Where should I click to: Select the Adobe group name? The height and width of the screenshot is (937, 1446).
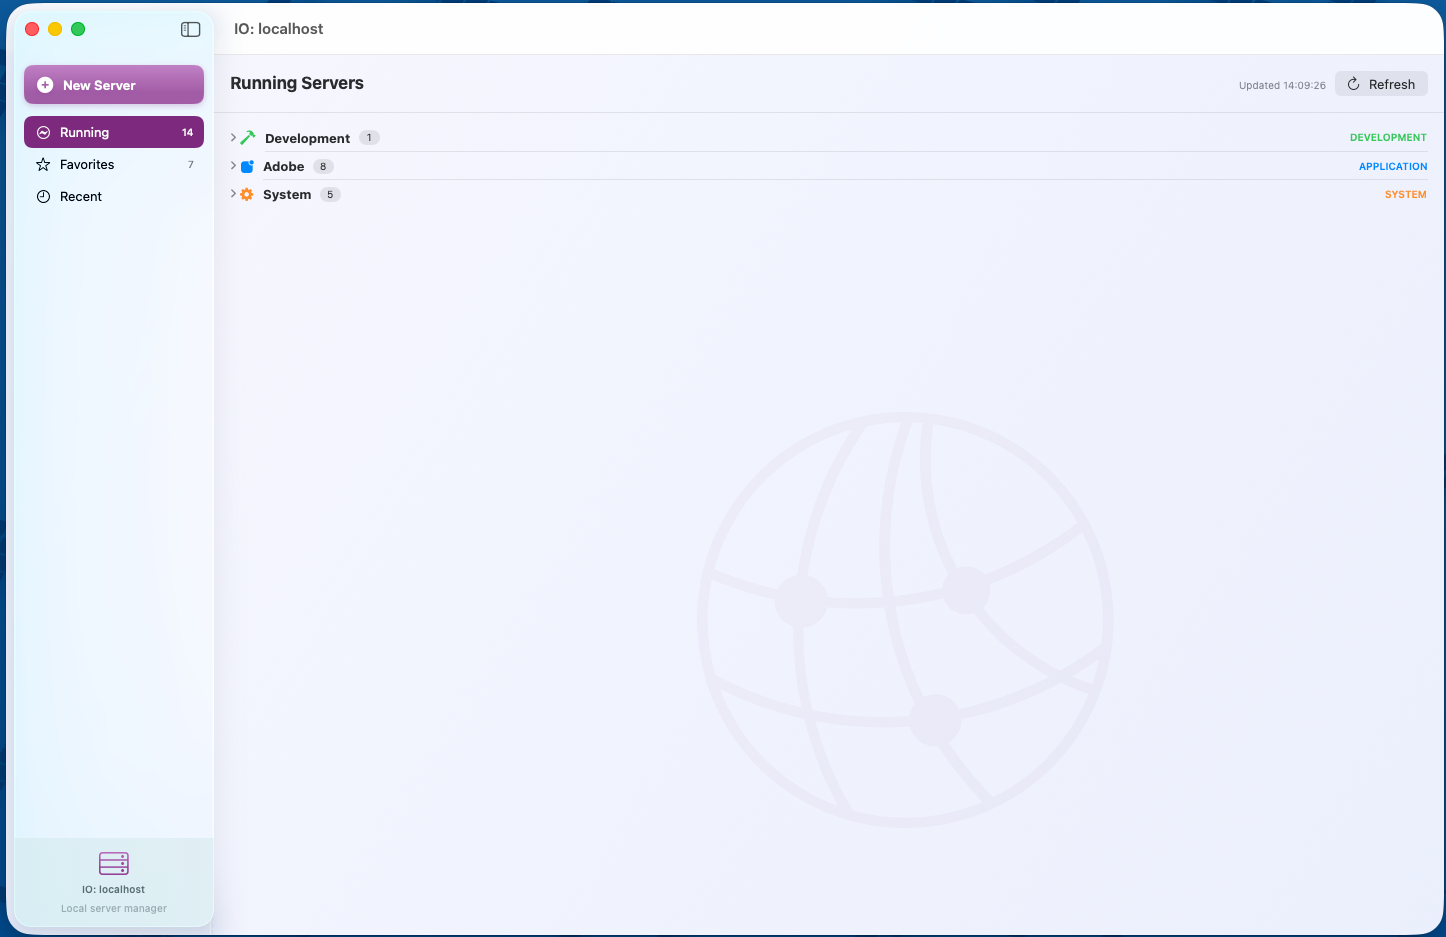click(283, 166)
